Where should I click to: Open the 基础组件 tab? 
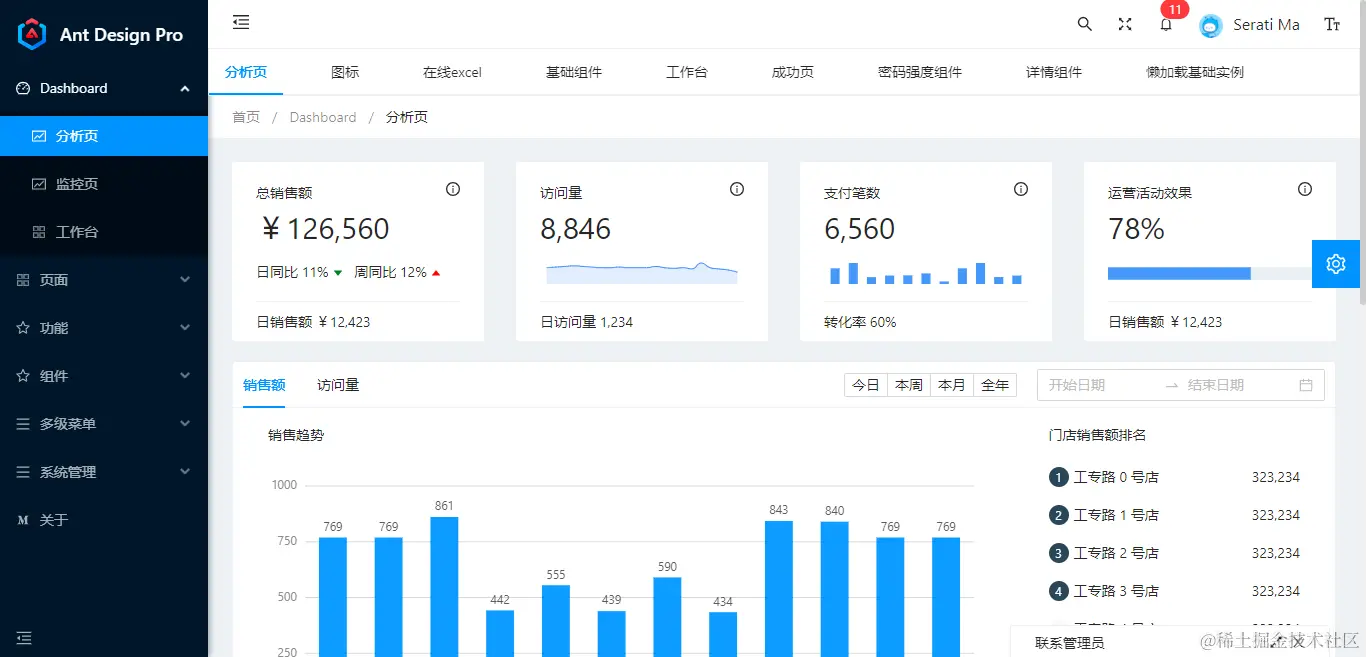click(574, 72)
